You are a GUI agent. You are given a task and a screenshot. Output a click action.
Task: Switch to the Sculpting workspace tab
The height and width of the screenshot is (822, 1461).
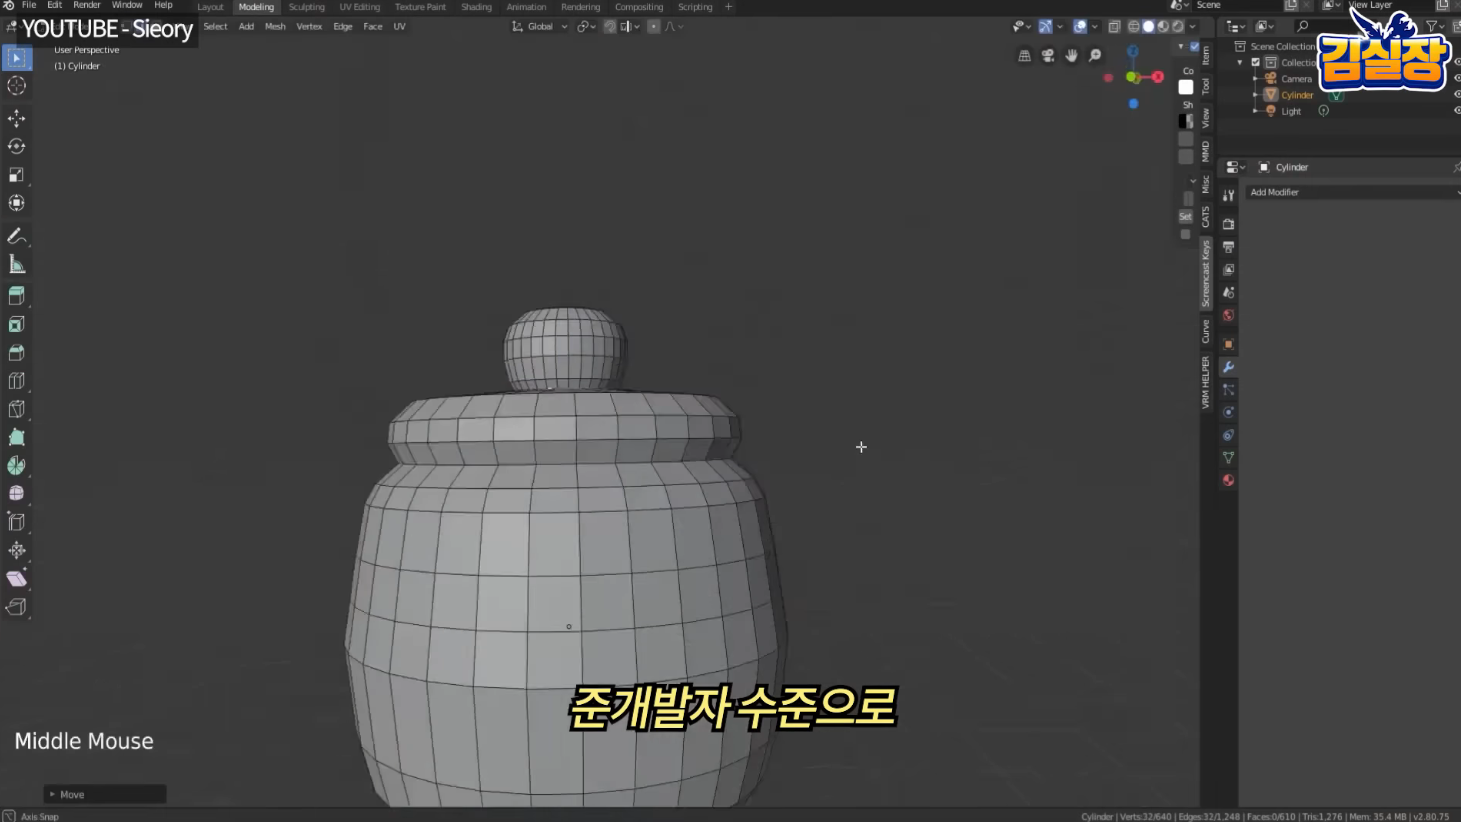(306, 7)
